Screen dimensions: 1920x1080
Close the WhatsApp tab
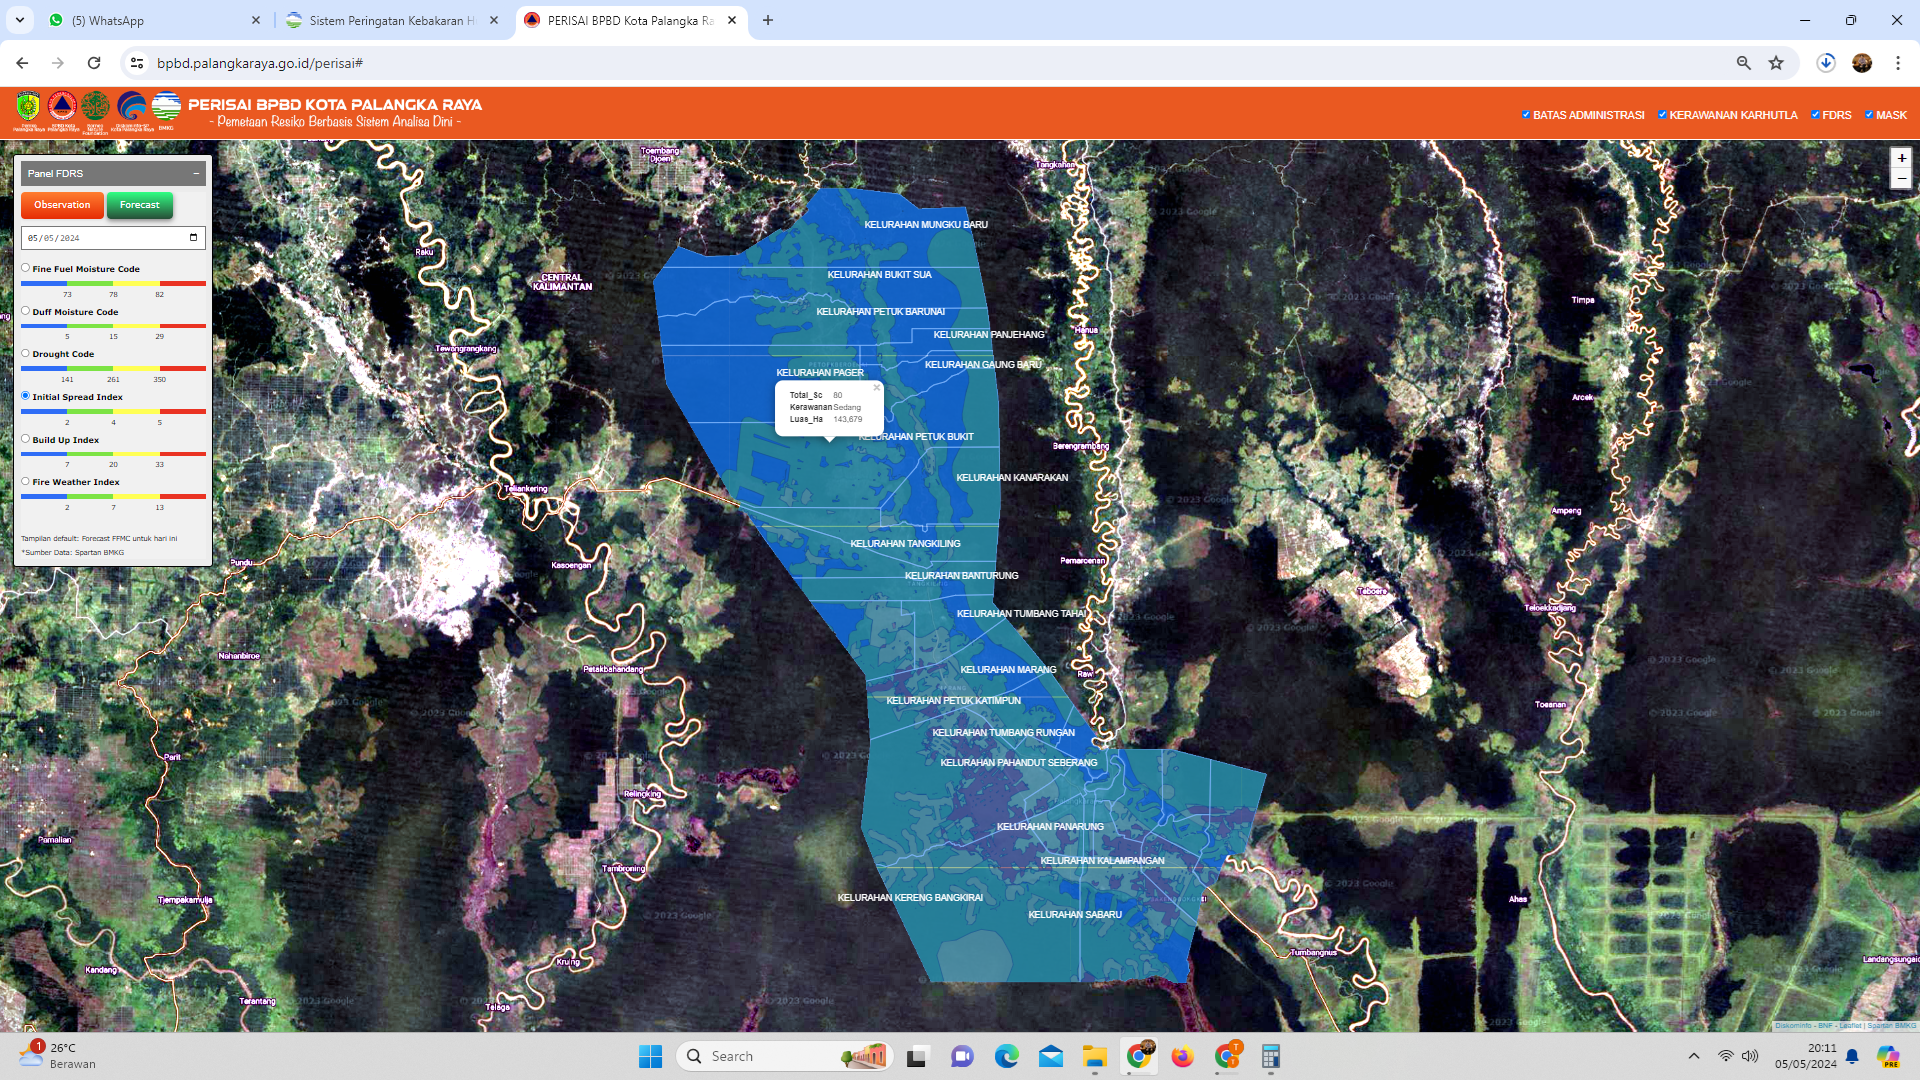(256, 20)
